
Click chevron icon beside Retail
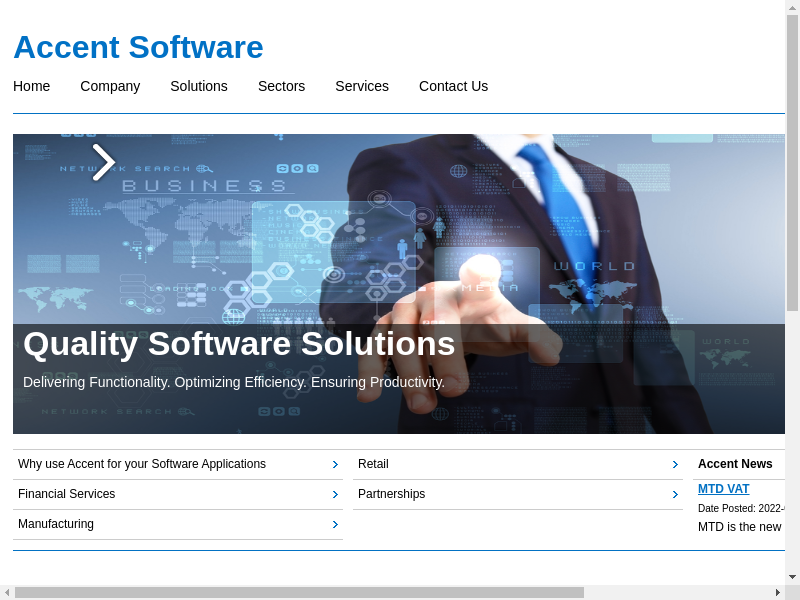[675, 464]
